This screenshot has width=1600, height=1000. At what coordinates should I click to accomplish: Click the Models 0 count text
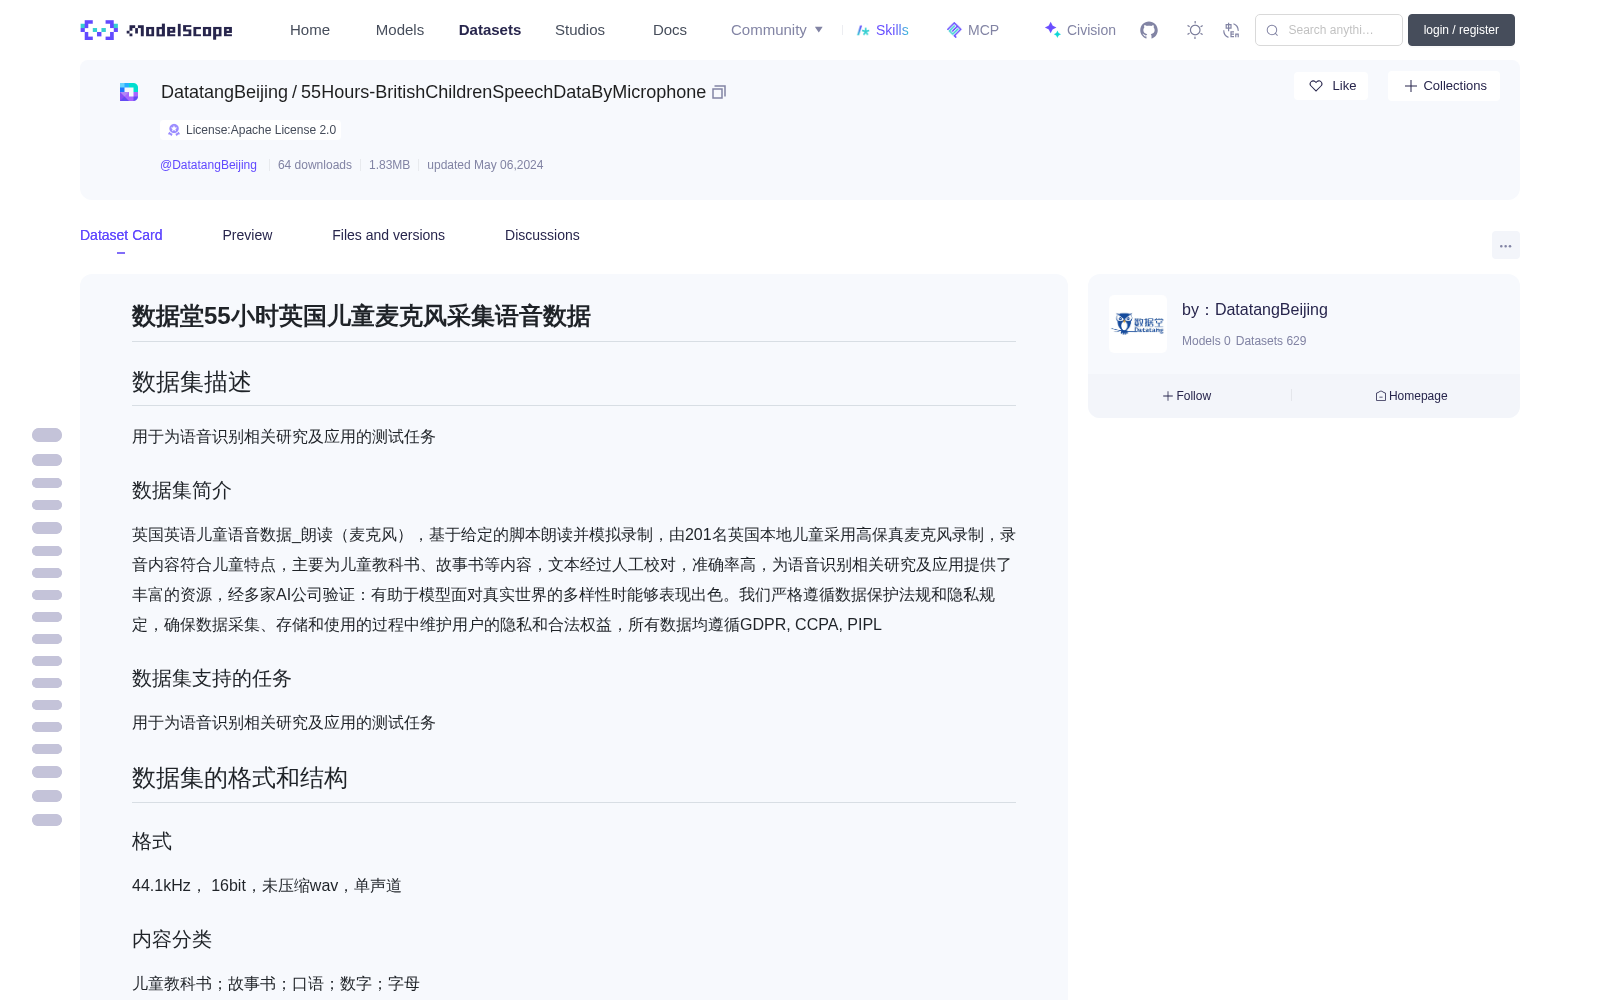pyautogui.click(x=1206, y=341)
